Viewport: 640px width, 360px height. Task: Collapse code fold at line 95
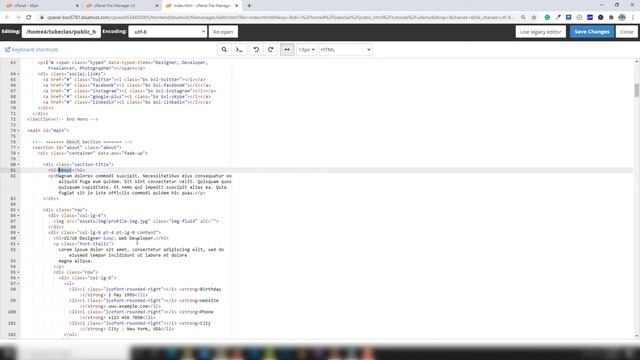18,272
